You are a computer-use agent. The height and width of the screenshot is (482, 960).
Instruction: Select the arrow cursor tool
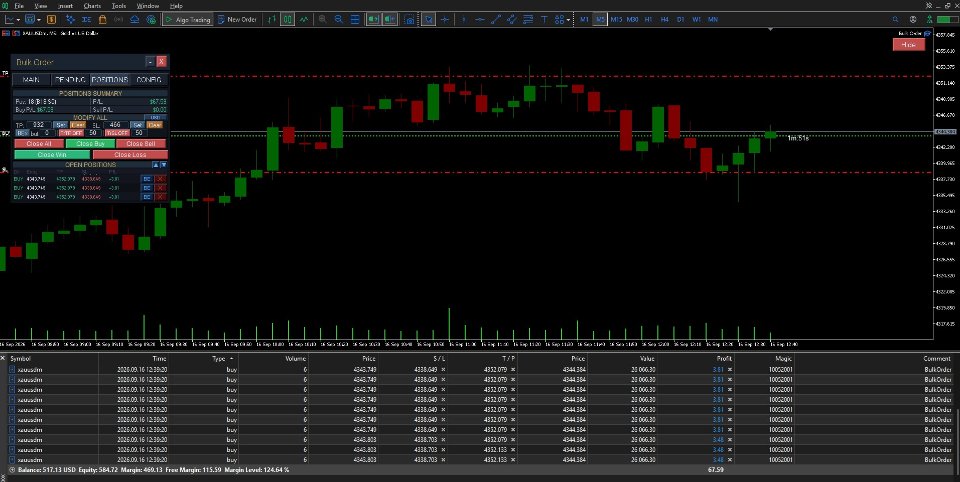click(x=430, y=20)
